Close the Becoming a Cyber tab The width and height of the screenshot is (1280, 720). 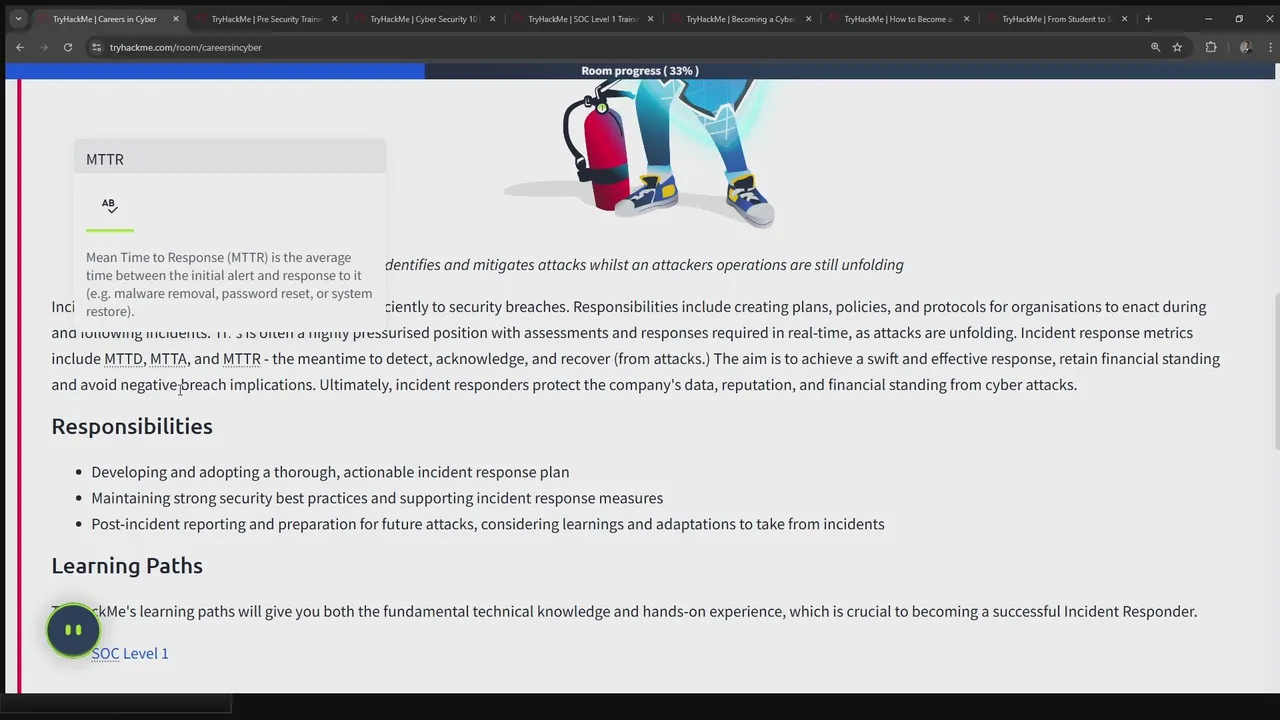pyautogui.click(x=808, y=19)
